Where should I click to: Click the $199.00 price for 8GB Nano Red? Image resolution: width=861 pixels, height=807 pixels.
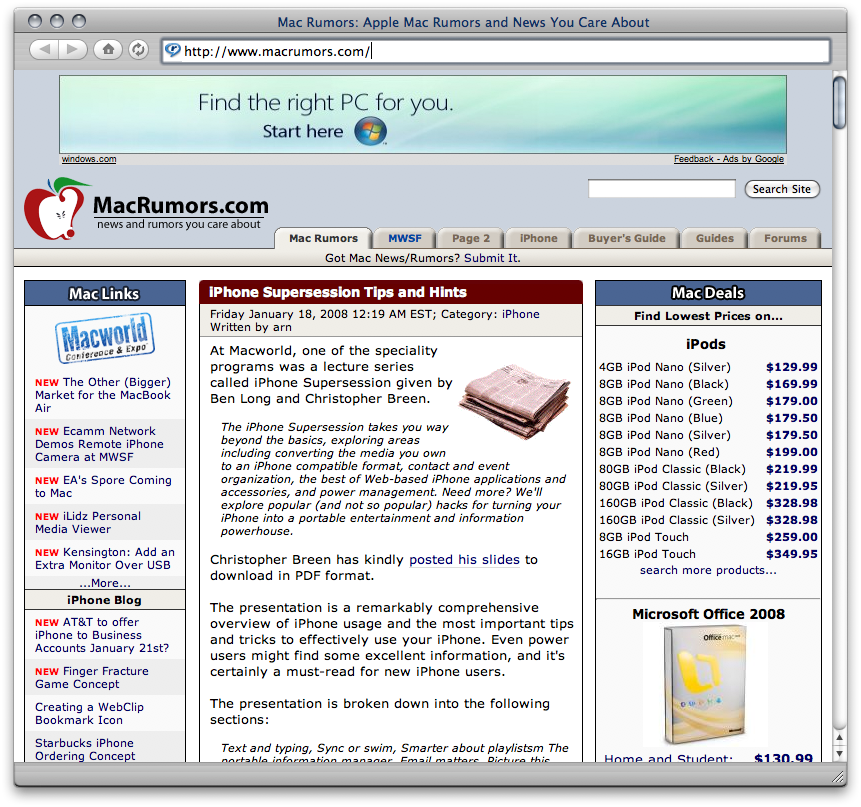(x=791, y=452)
